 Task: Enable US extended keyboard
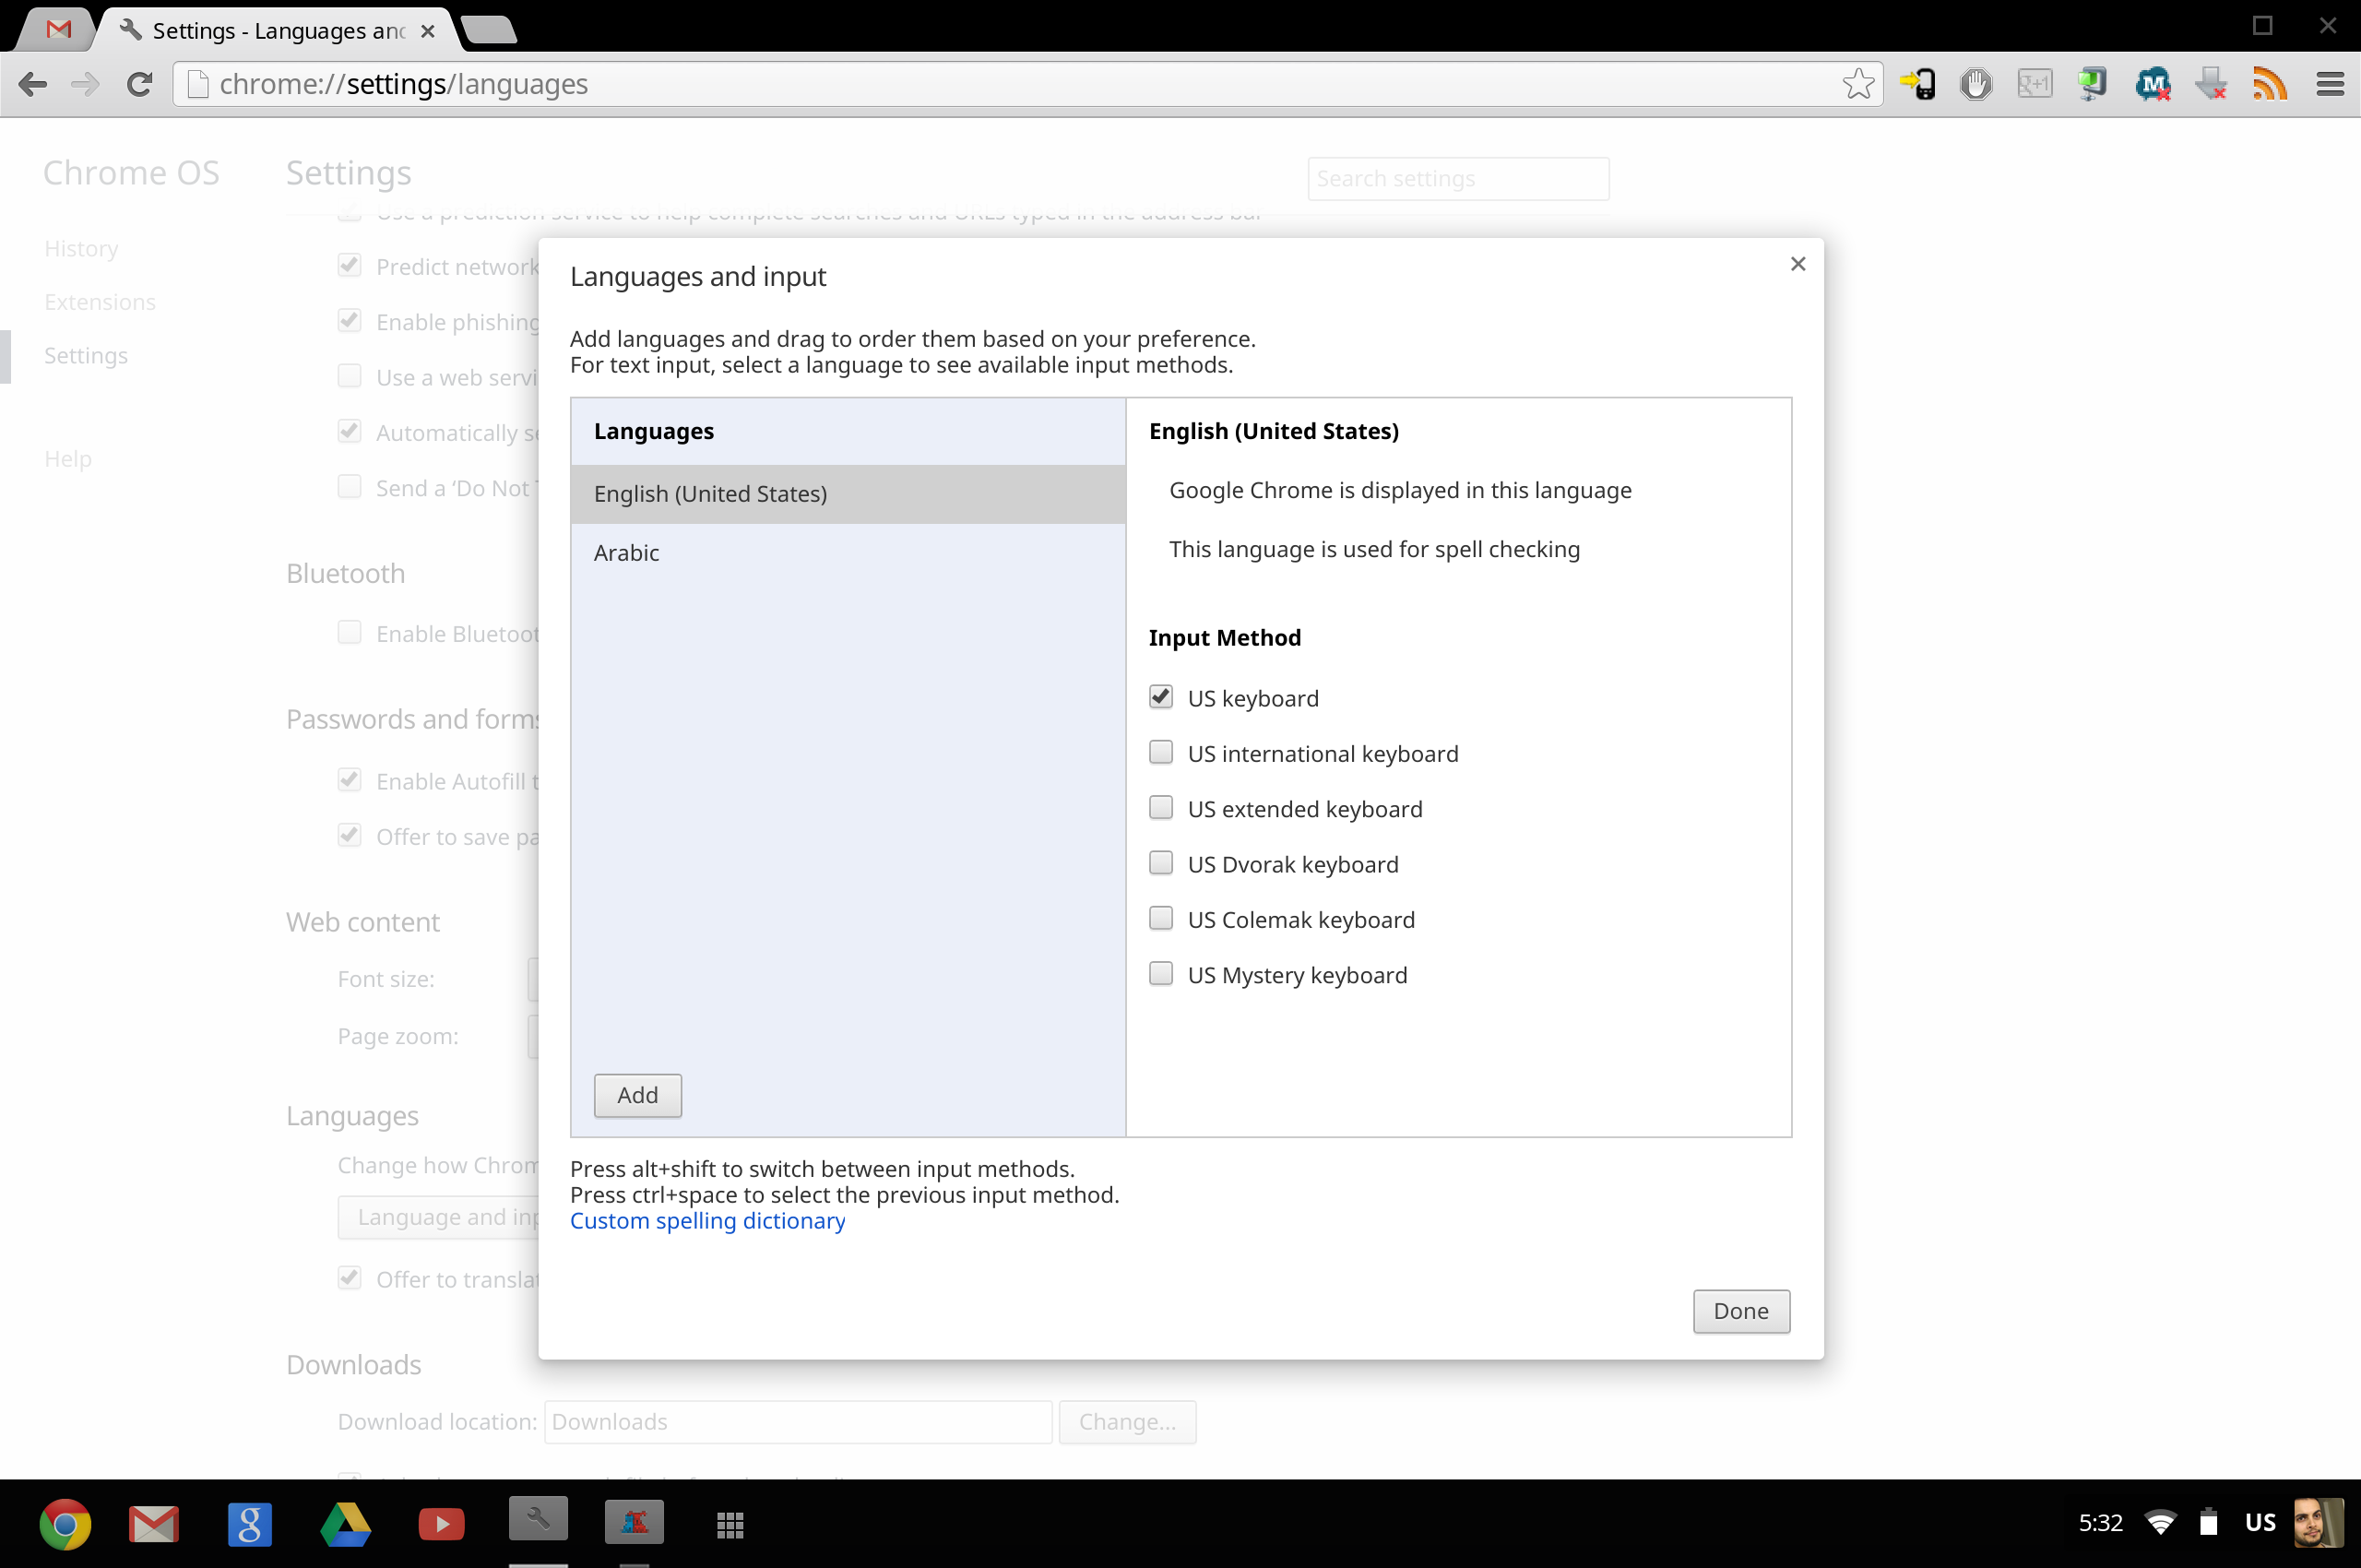click(1160, 807)
